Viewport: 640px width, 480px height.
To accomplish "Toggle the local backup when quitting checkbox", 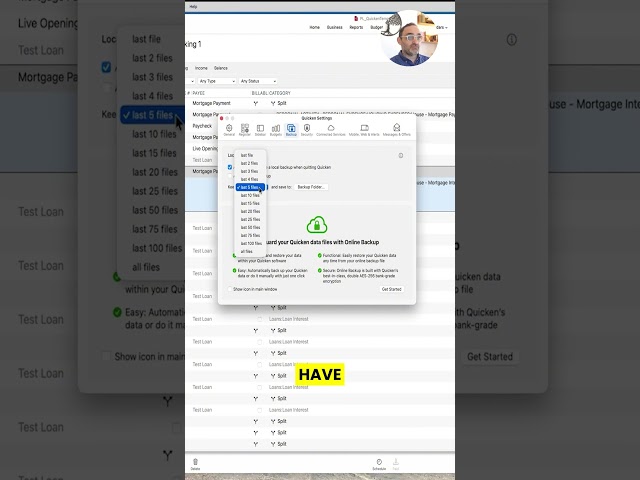I will click(x=230, y=167).
